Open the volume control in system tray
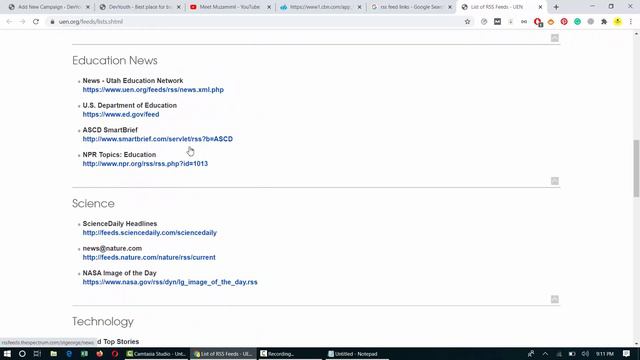The image size is (640, 360). (585, 354)
